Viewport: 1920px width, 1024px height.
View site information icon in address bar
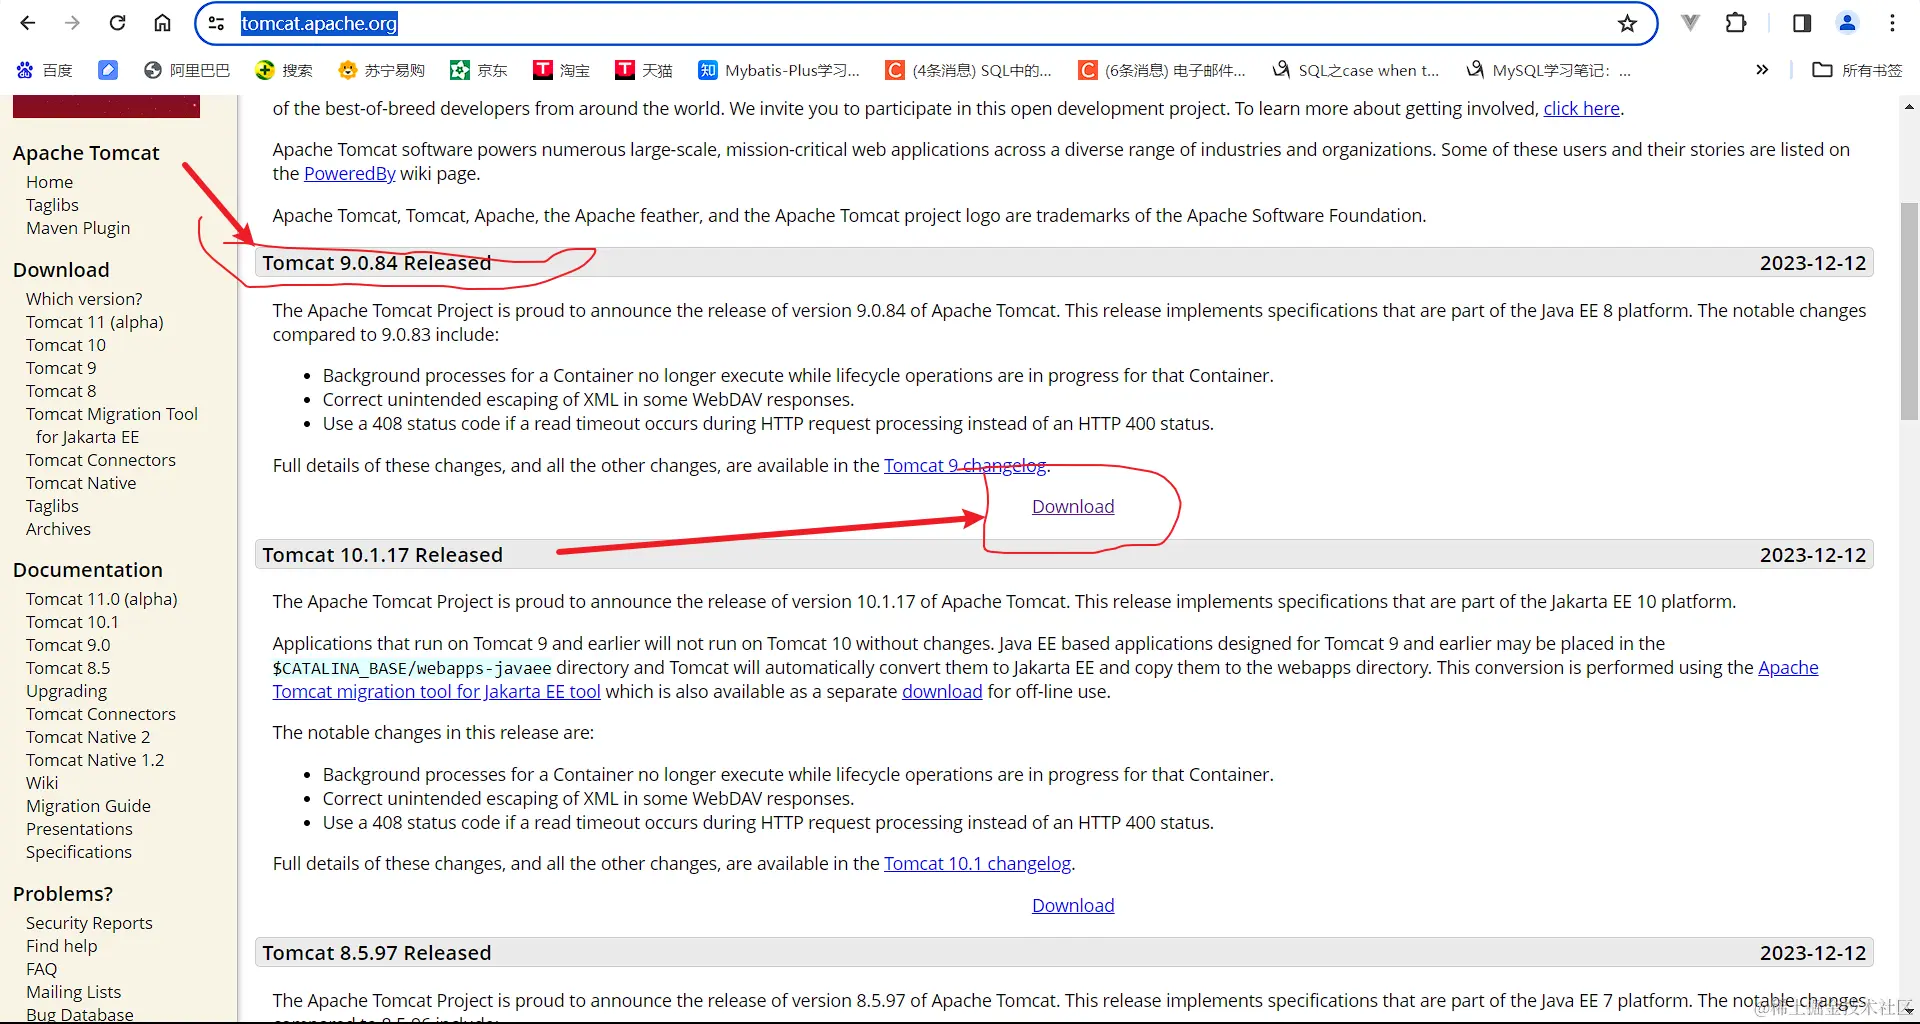216,23
